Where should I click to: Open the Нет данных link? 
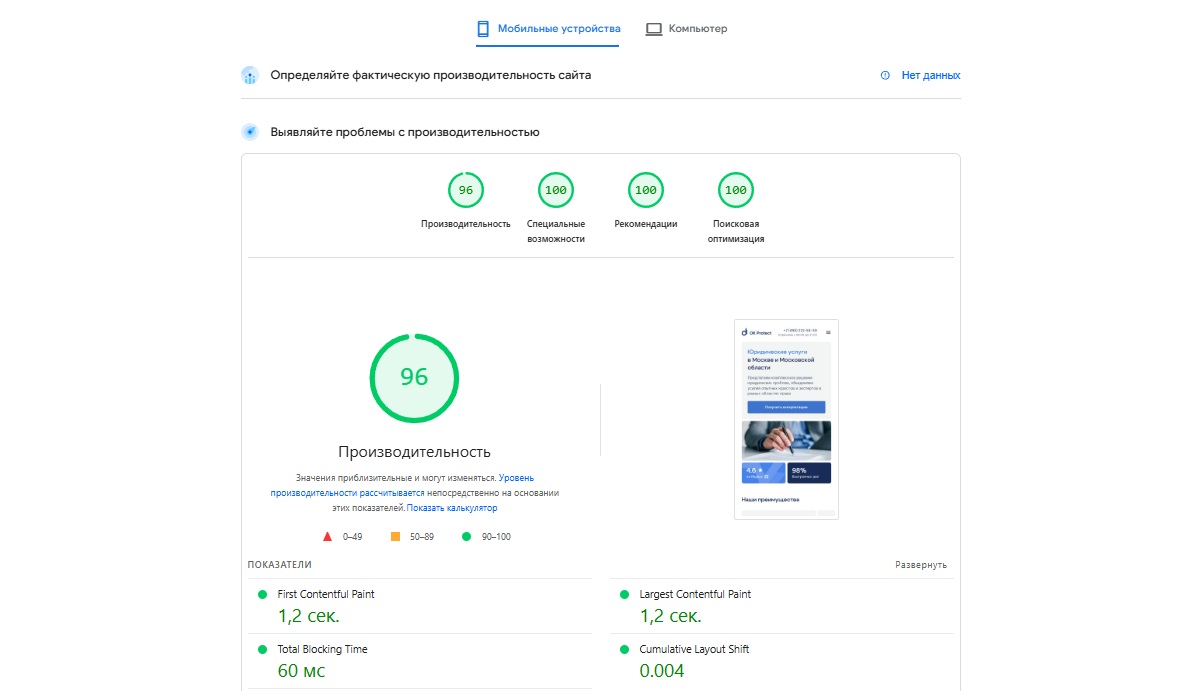tap(930, 75)
